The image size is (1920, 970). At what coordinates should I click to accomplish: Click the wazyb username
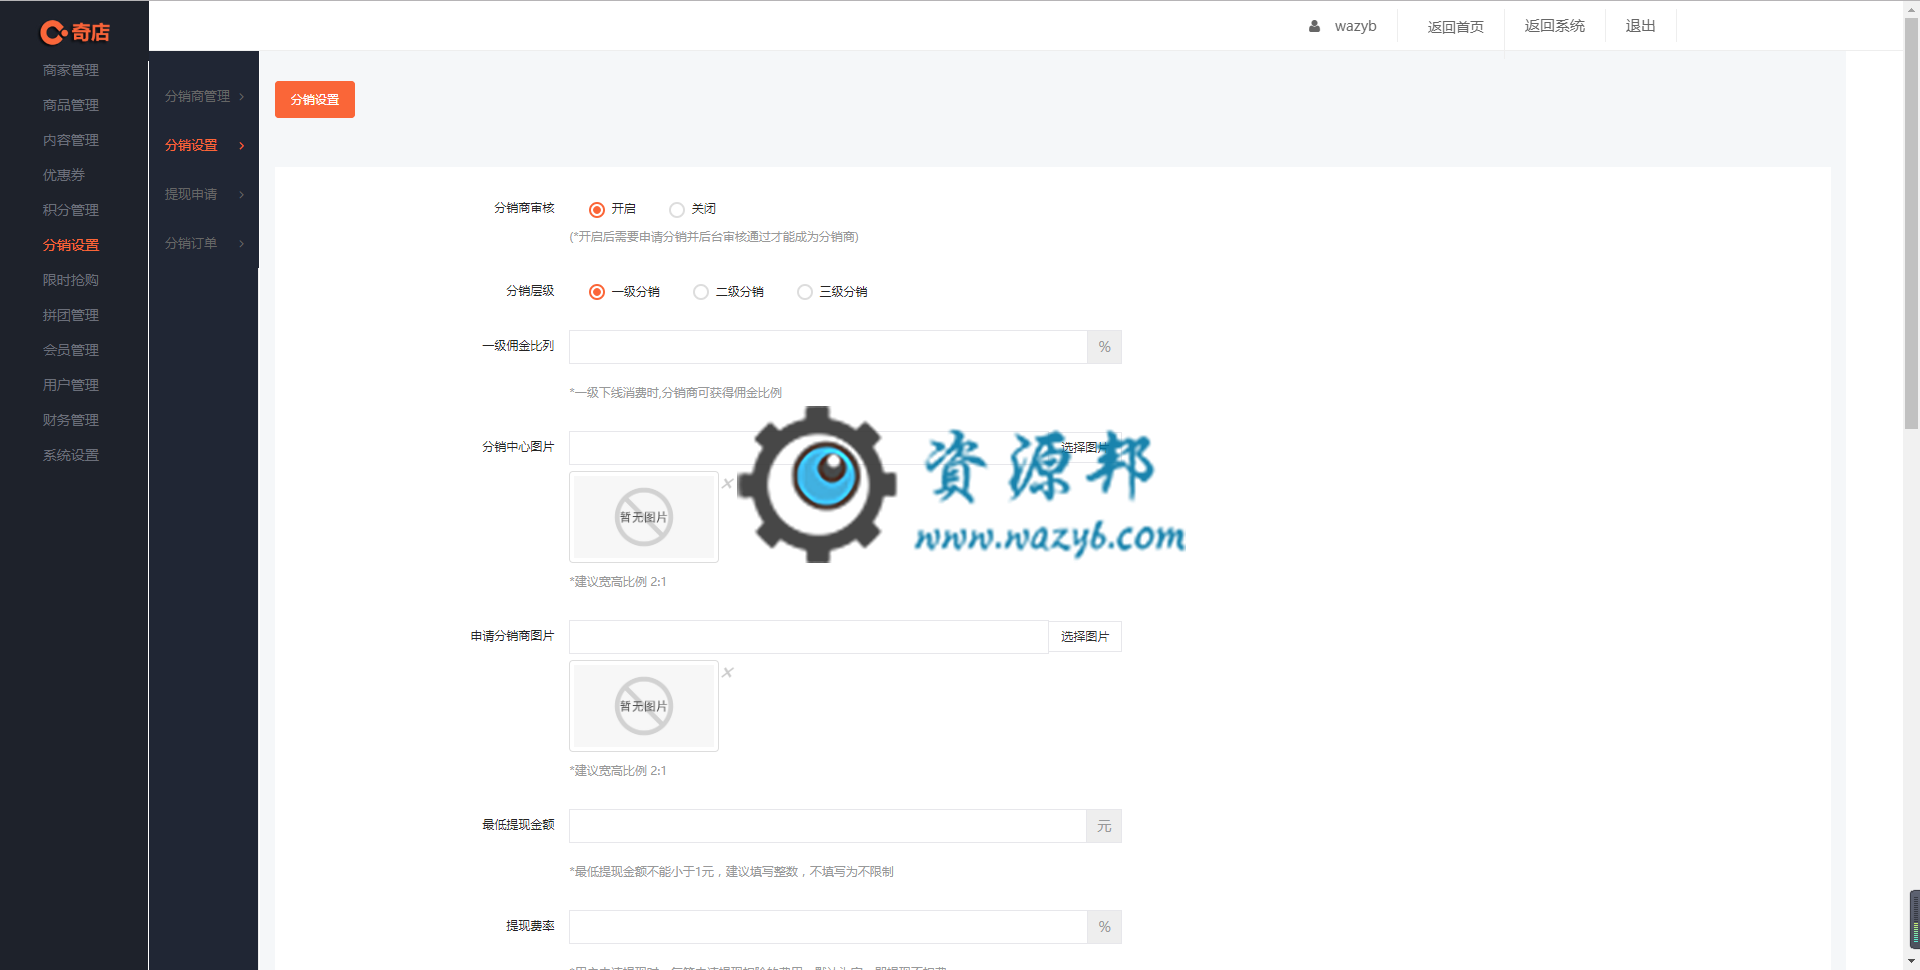click(x=1355, y=26)
